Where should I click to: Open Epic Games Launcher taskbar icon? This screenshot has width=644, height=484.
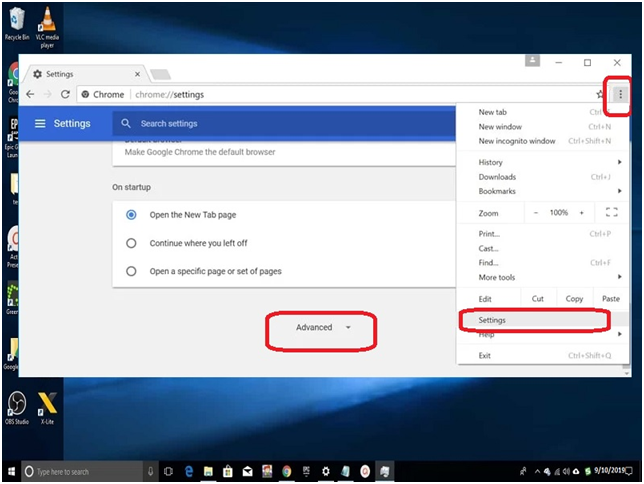click(306, 471)
